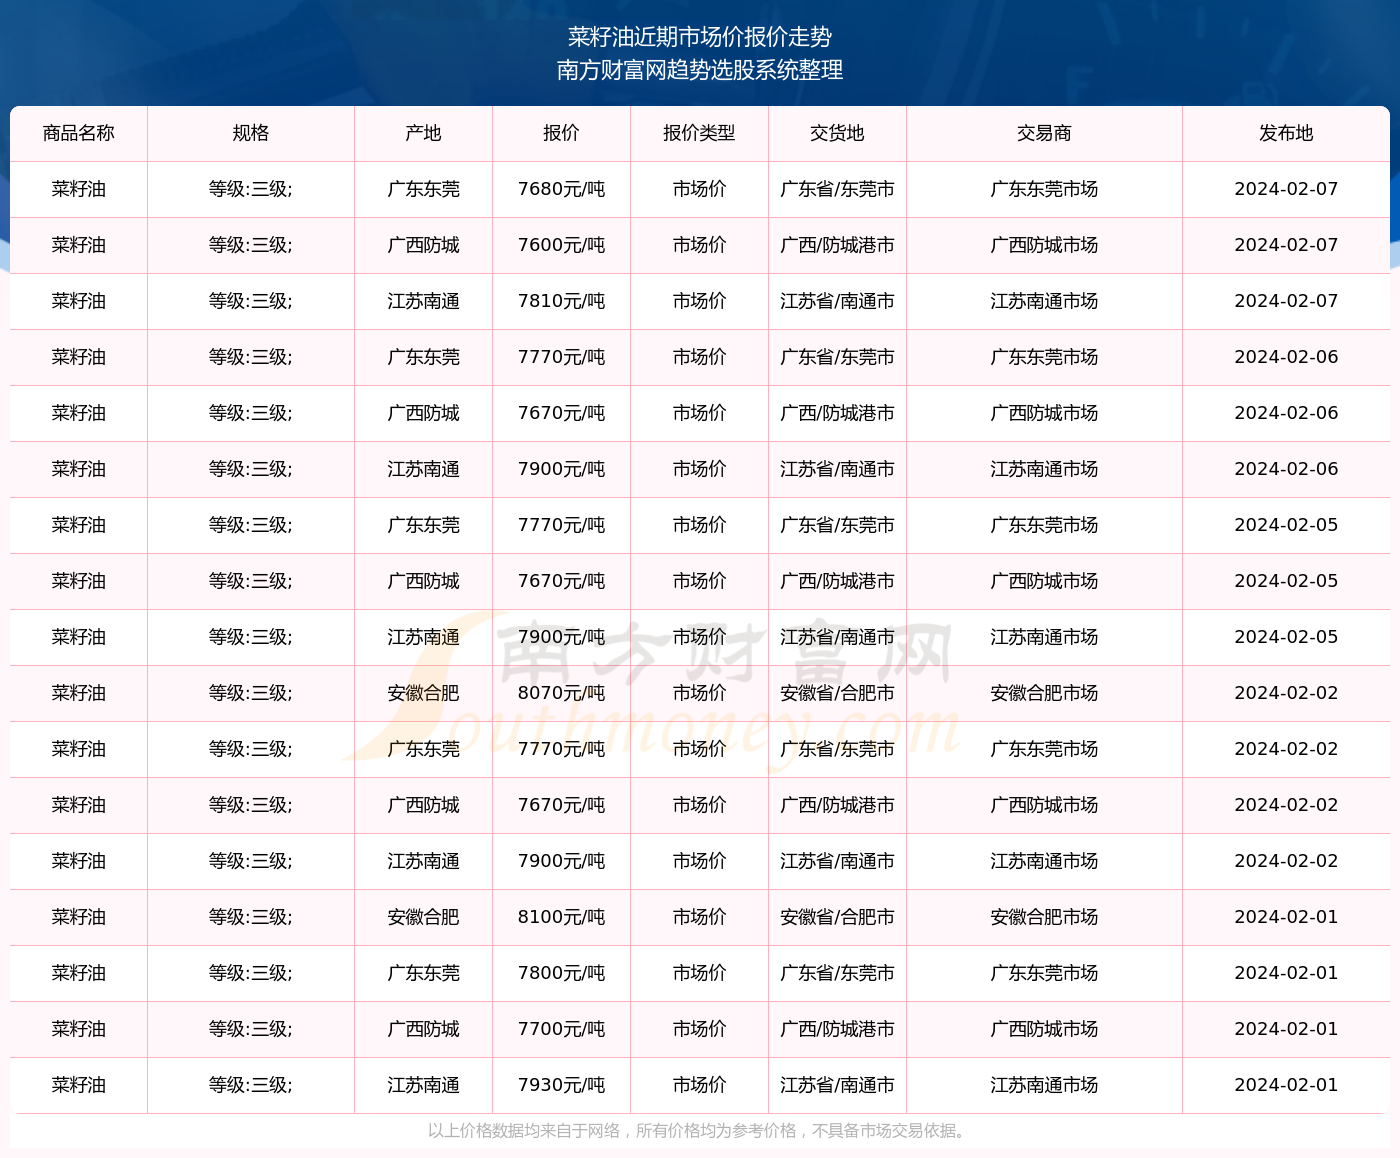
Task: Click the 7810元/吨 price cell
Action: (x=562, y=301)
